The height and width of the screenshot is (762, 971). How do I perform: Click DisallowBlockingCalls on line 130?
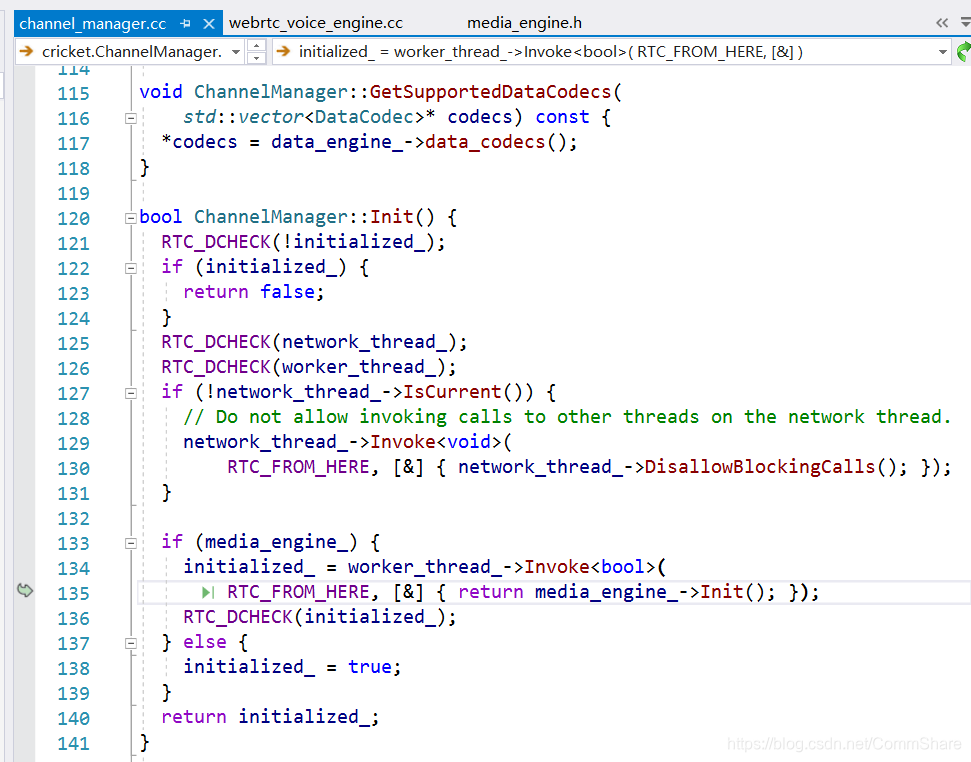click(760, 466)
